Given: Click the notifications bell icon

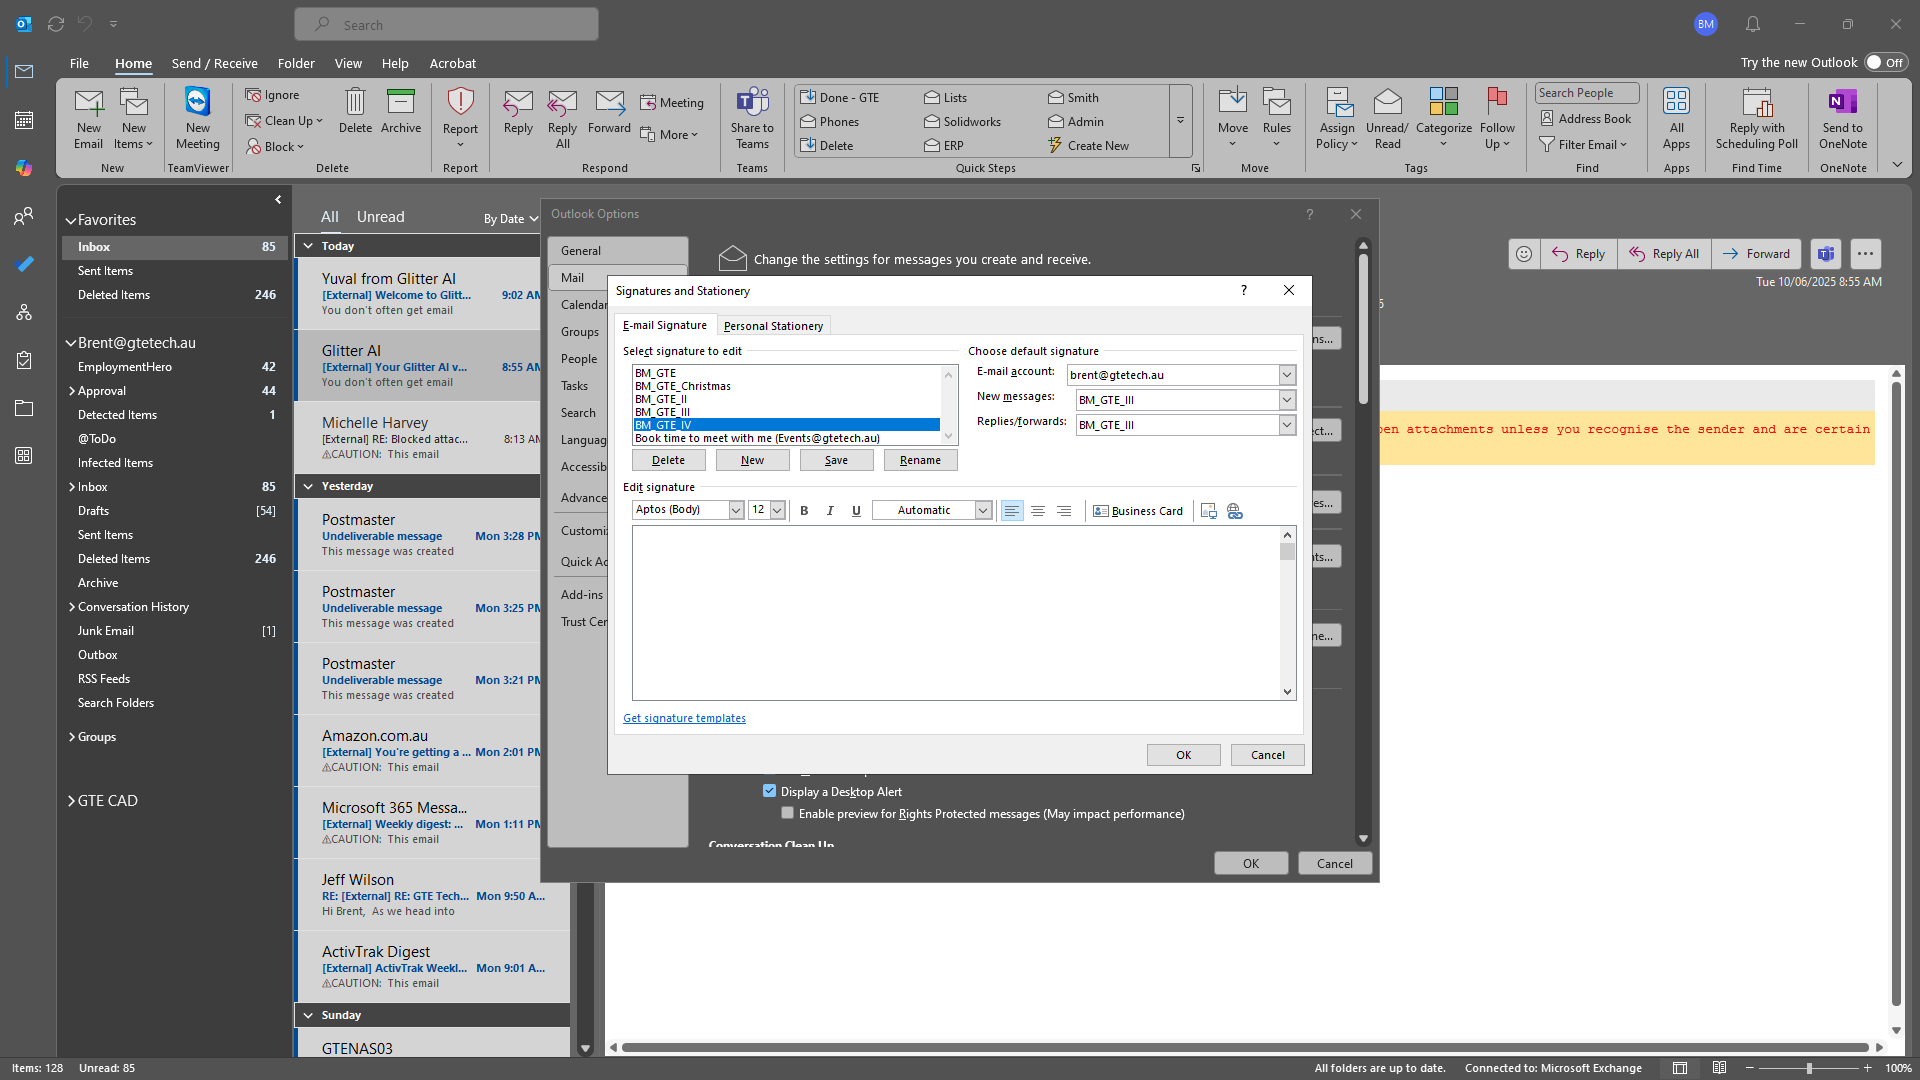Looking at the screenshot, I should click(x=1753, y=24).
